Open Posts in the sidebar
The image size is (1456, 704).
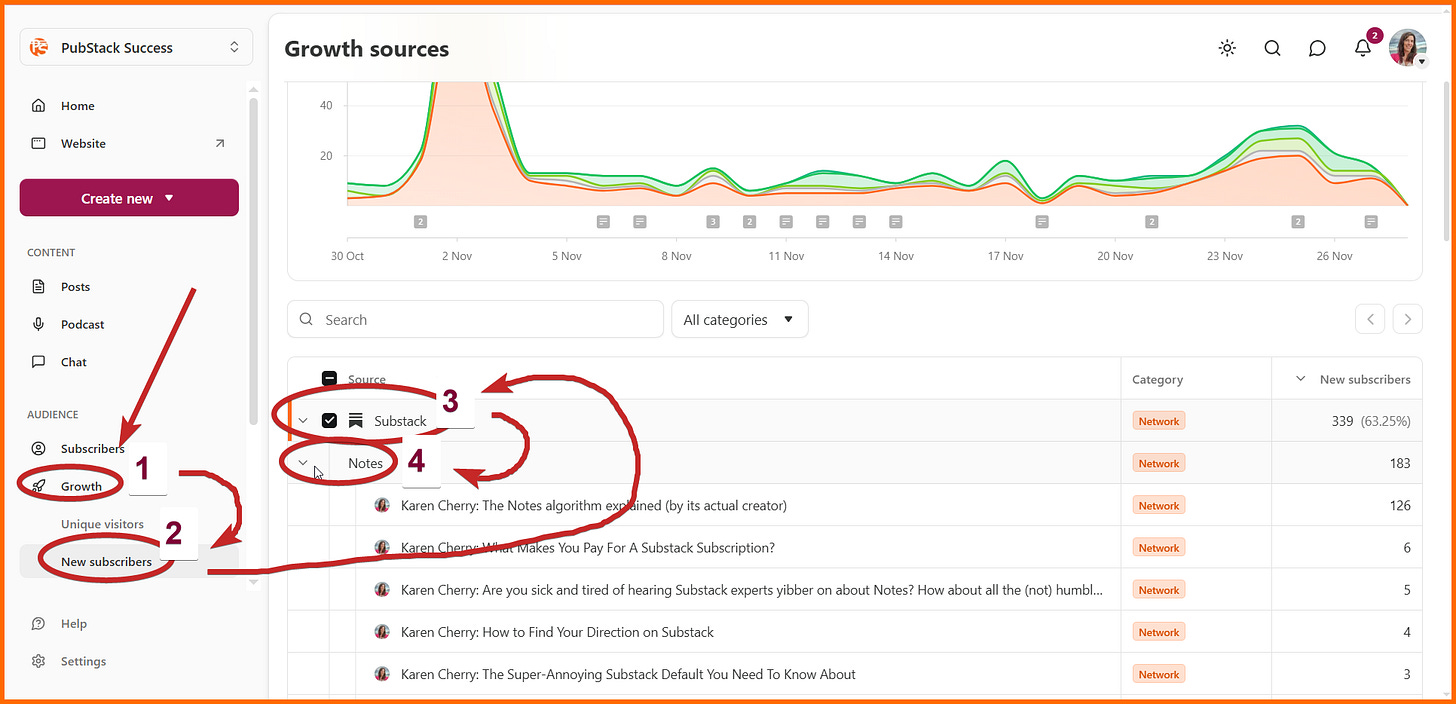click(x=75, y=287)
